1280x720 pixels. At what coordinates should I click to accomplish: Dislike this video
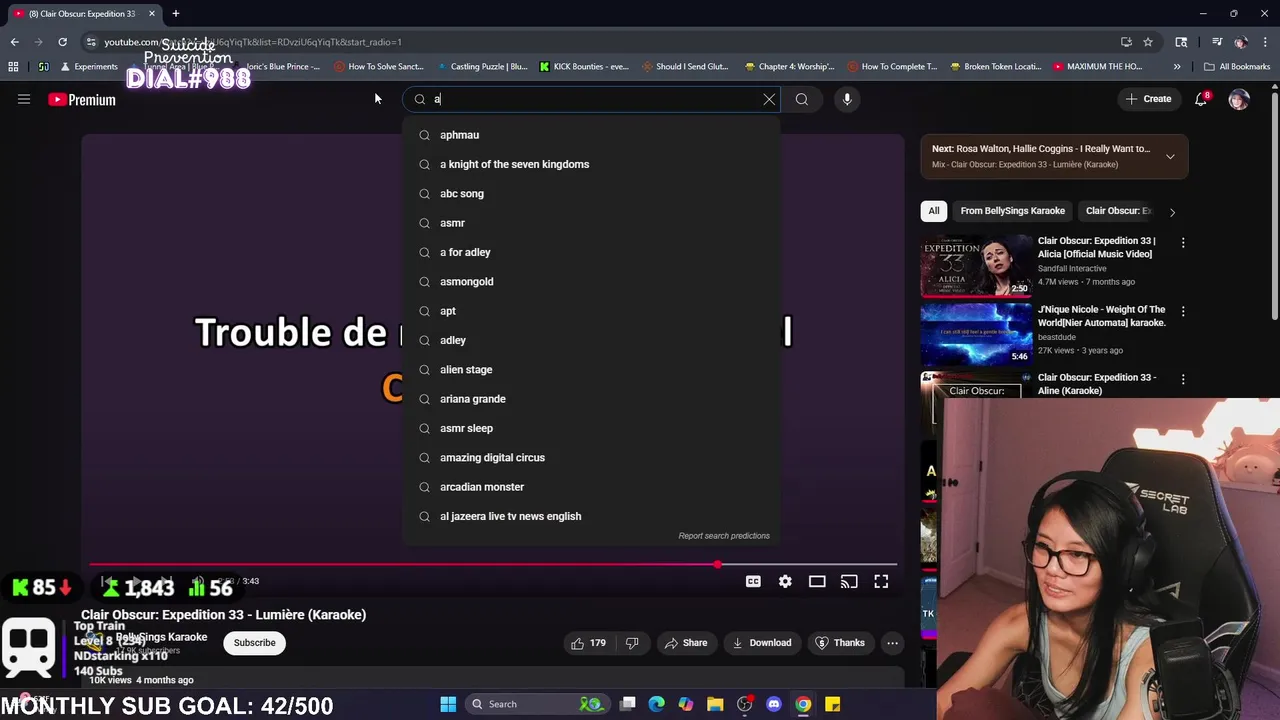(x=632, y=643)
